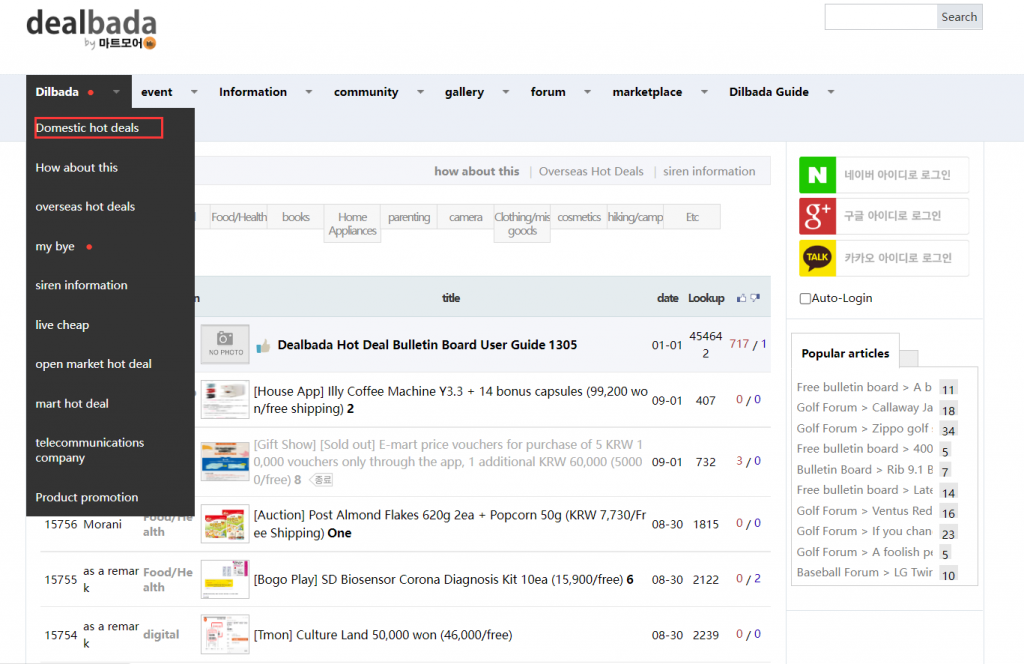This screenshot has height=664, width=1024.
Task: Open Baseball Forum LG popular article
Action: coord(865,573)
